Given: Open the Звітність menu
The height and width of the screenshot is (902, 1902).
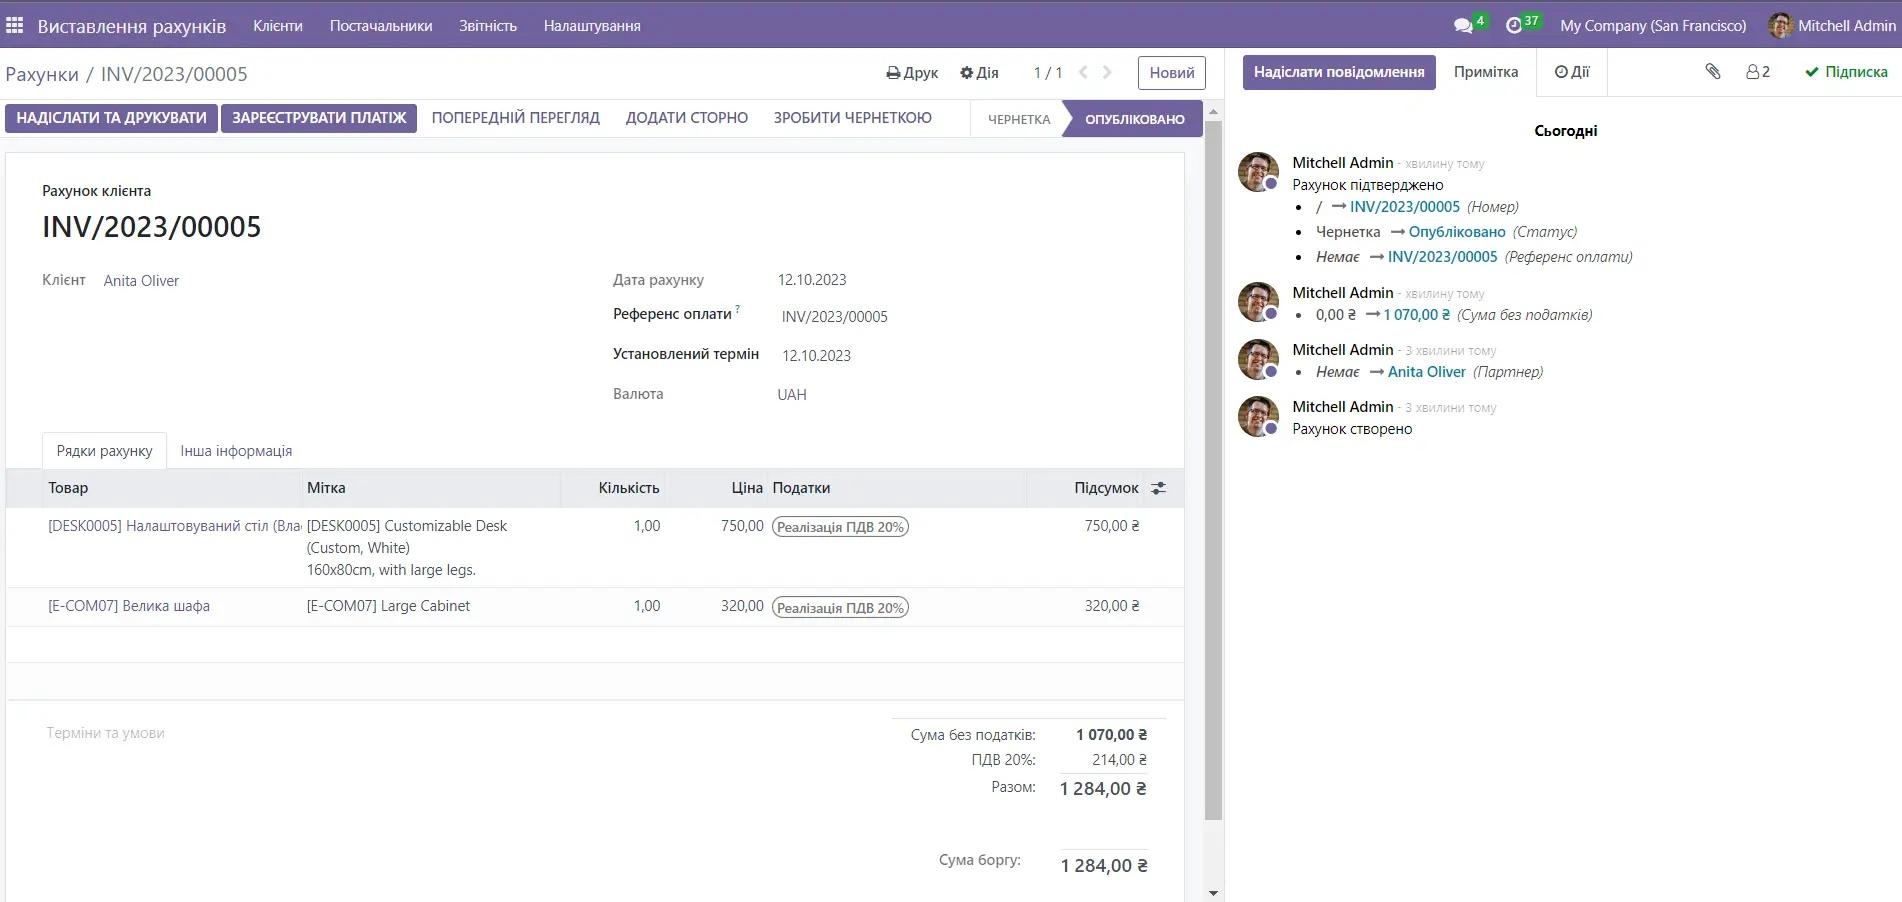Looking at the screenshot, I should (x=488, y=26).
